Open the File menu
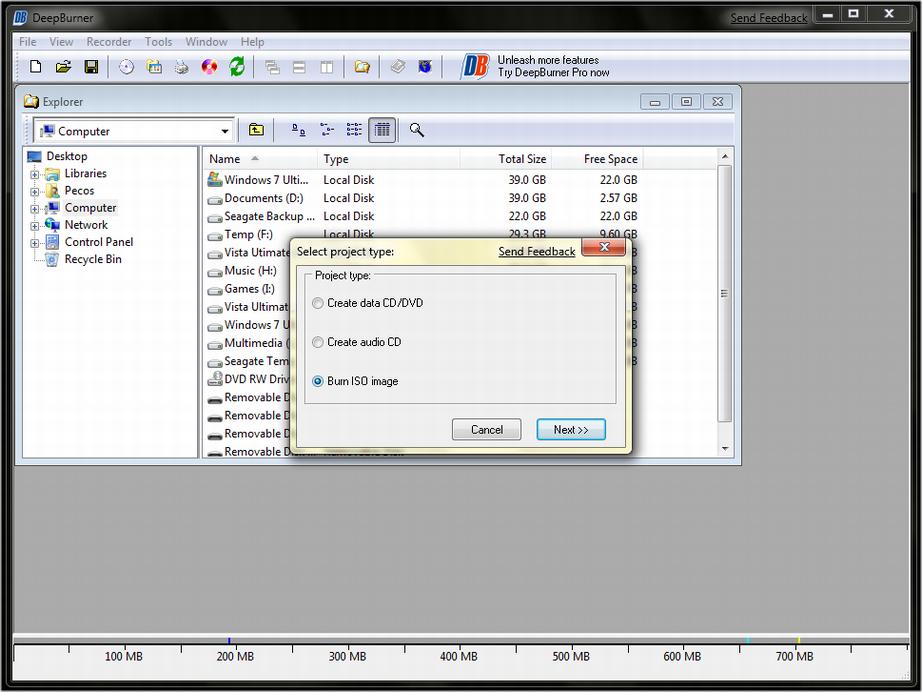Screen dimensions: 922x692 (x=28, y=42)
